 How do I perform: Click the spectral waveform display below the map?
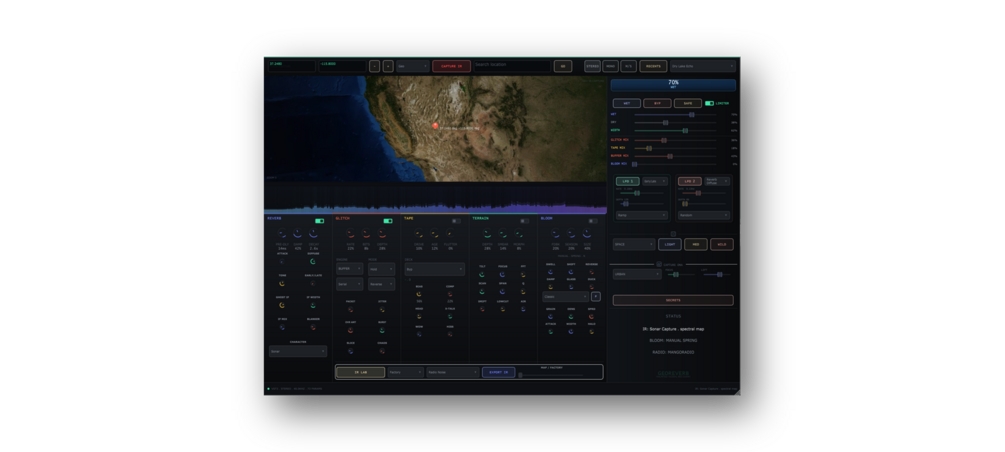pos(435,199)
